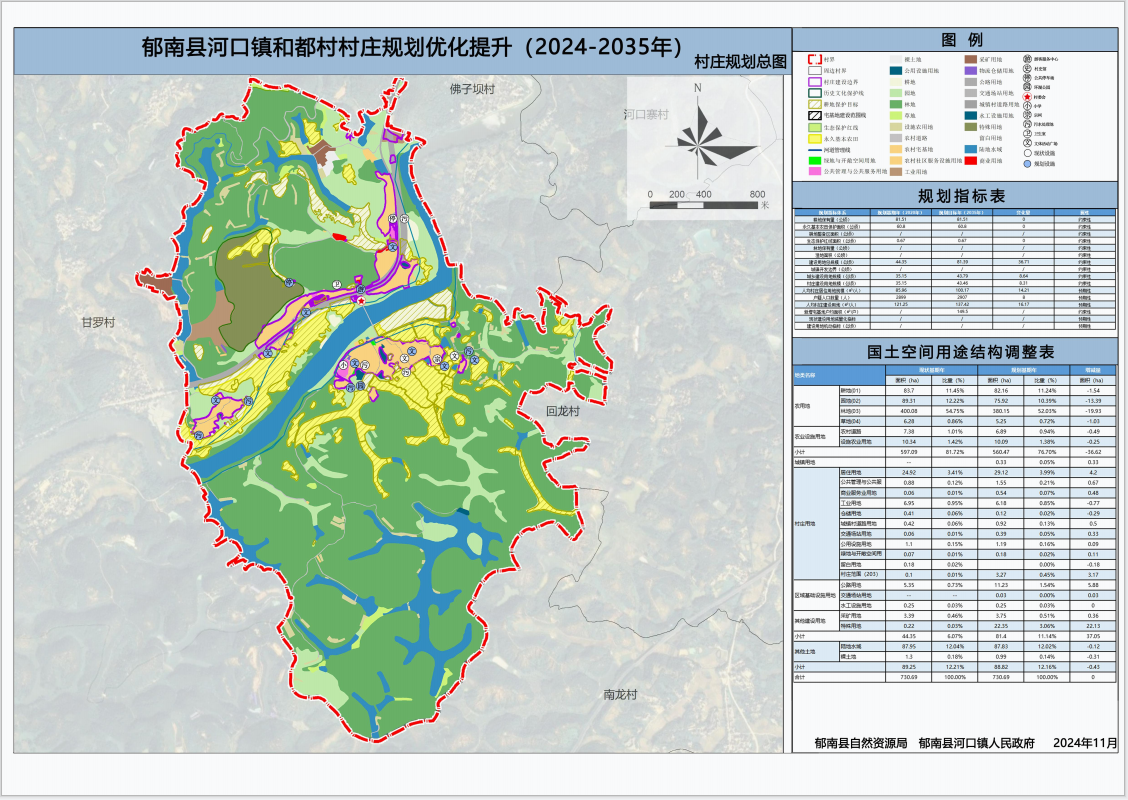1128x800 pixels.
Task: Click the purple village construction boundary legend symbol
Action: click(815, 82)
